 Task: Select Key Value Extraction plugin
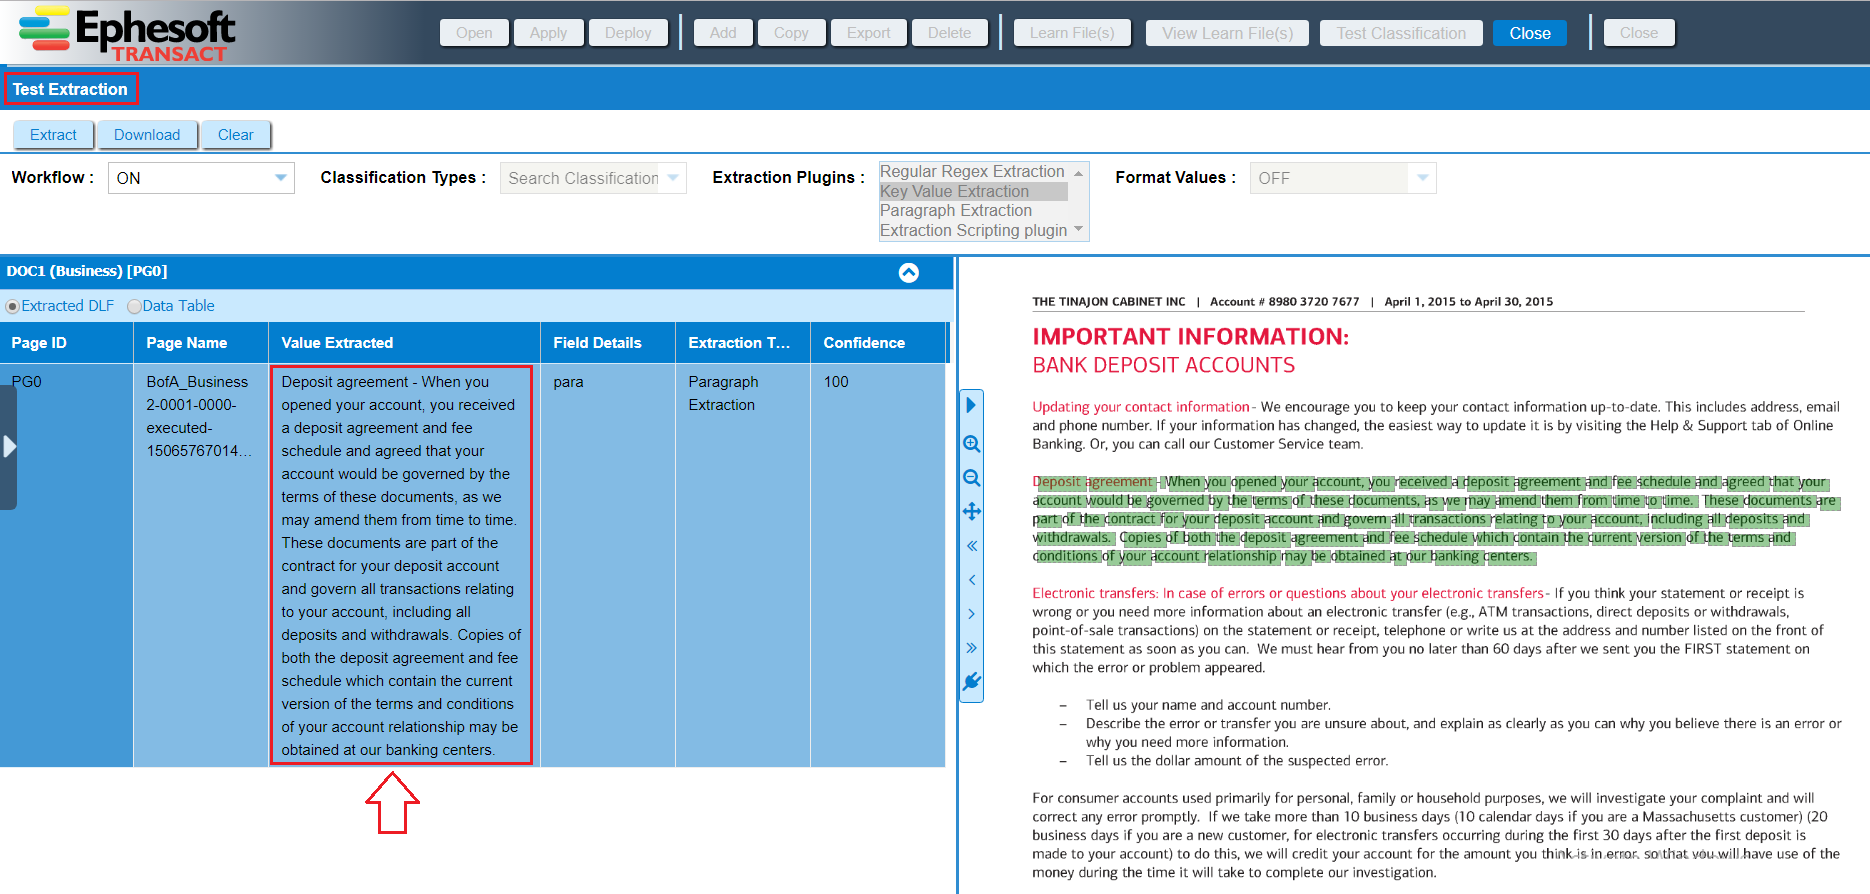click(x=973, y=192)
